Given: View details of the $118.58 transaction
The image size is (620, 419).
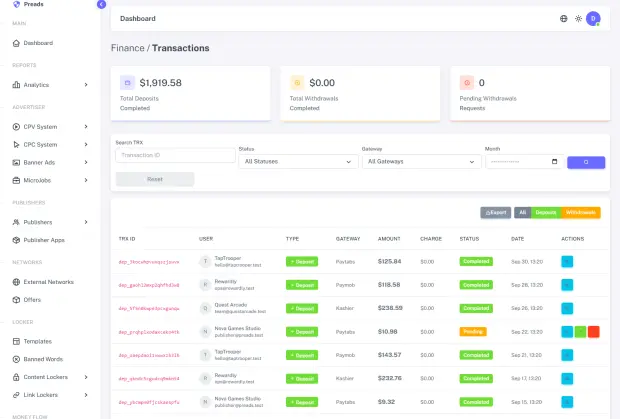Looking at the screenshot, I should [x=567, y=285].
